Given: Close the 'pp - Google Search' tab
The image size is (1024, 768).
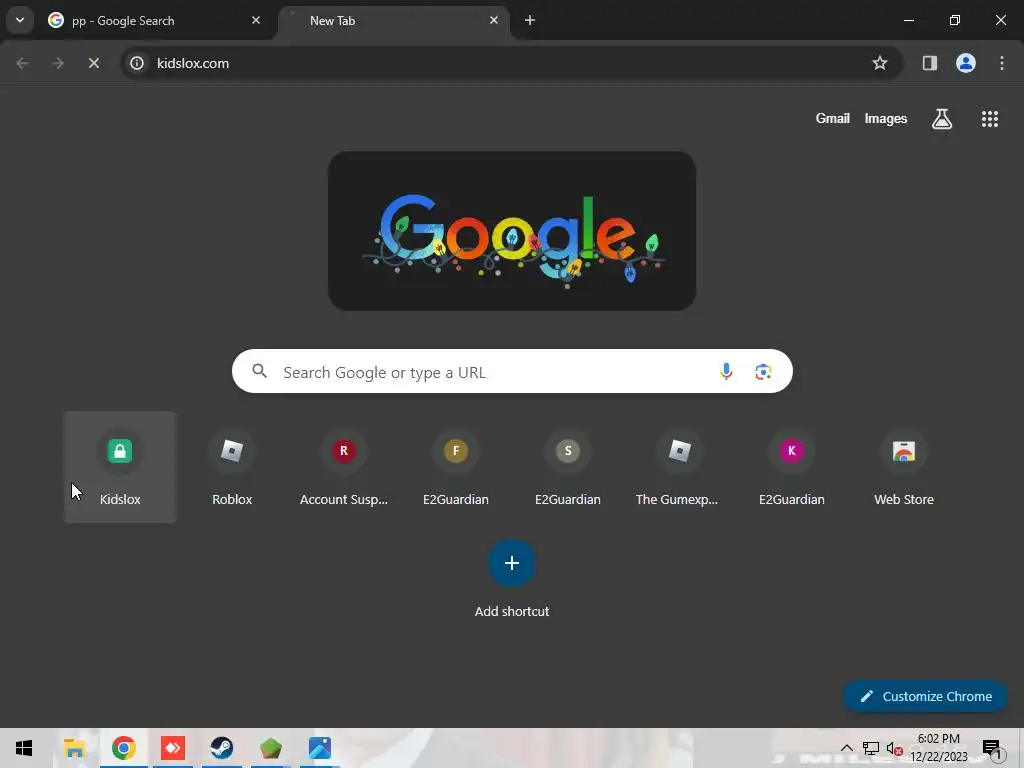Looking at the screenshot, I should (x=256, y=20).
